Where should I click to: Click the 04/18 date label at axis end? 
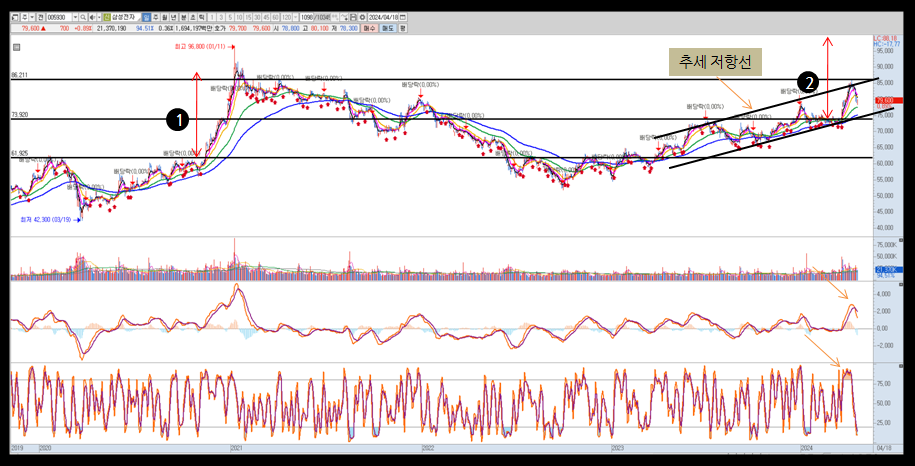tap(884, 448)
